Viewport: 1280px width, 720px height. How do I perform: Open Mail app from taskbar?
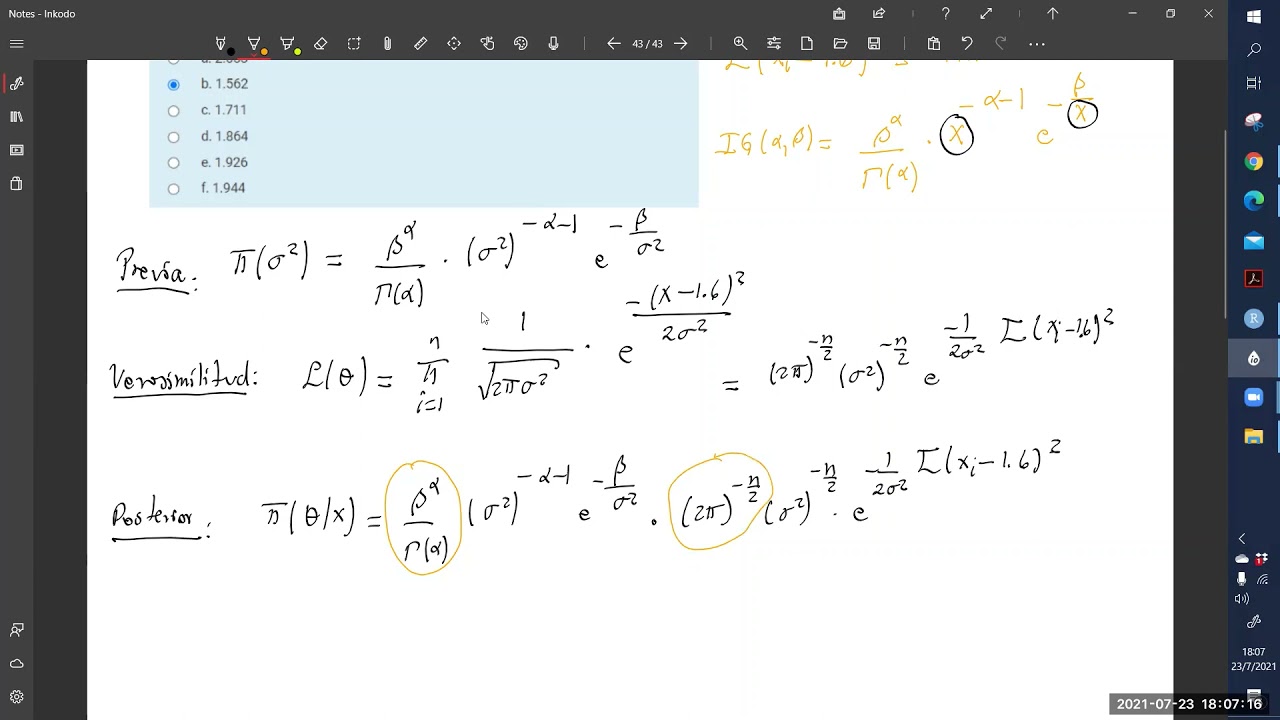click(1254, 241)
